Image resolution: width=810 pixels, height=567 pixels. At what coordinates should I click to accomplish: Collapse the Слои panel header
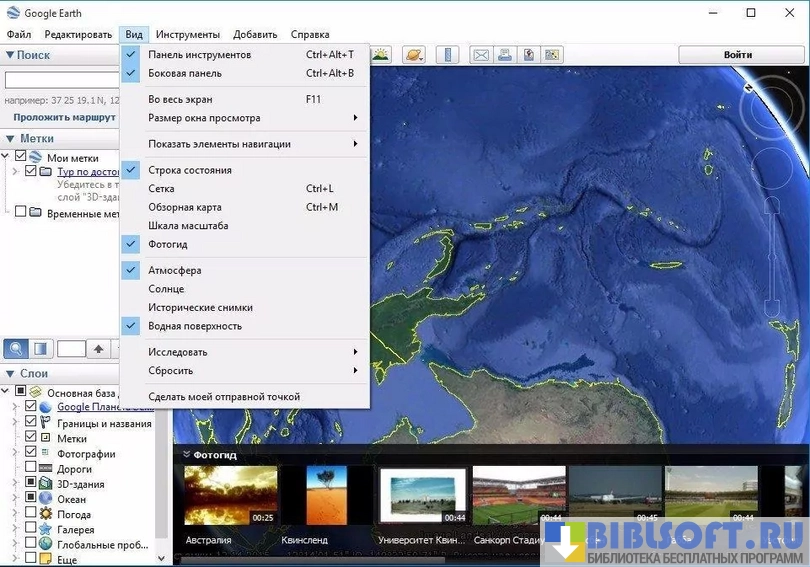tap(10, 374)
